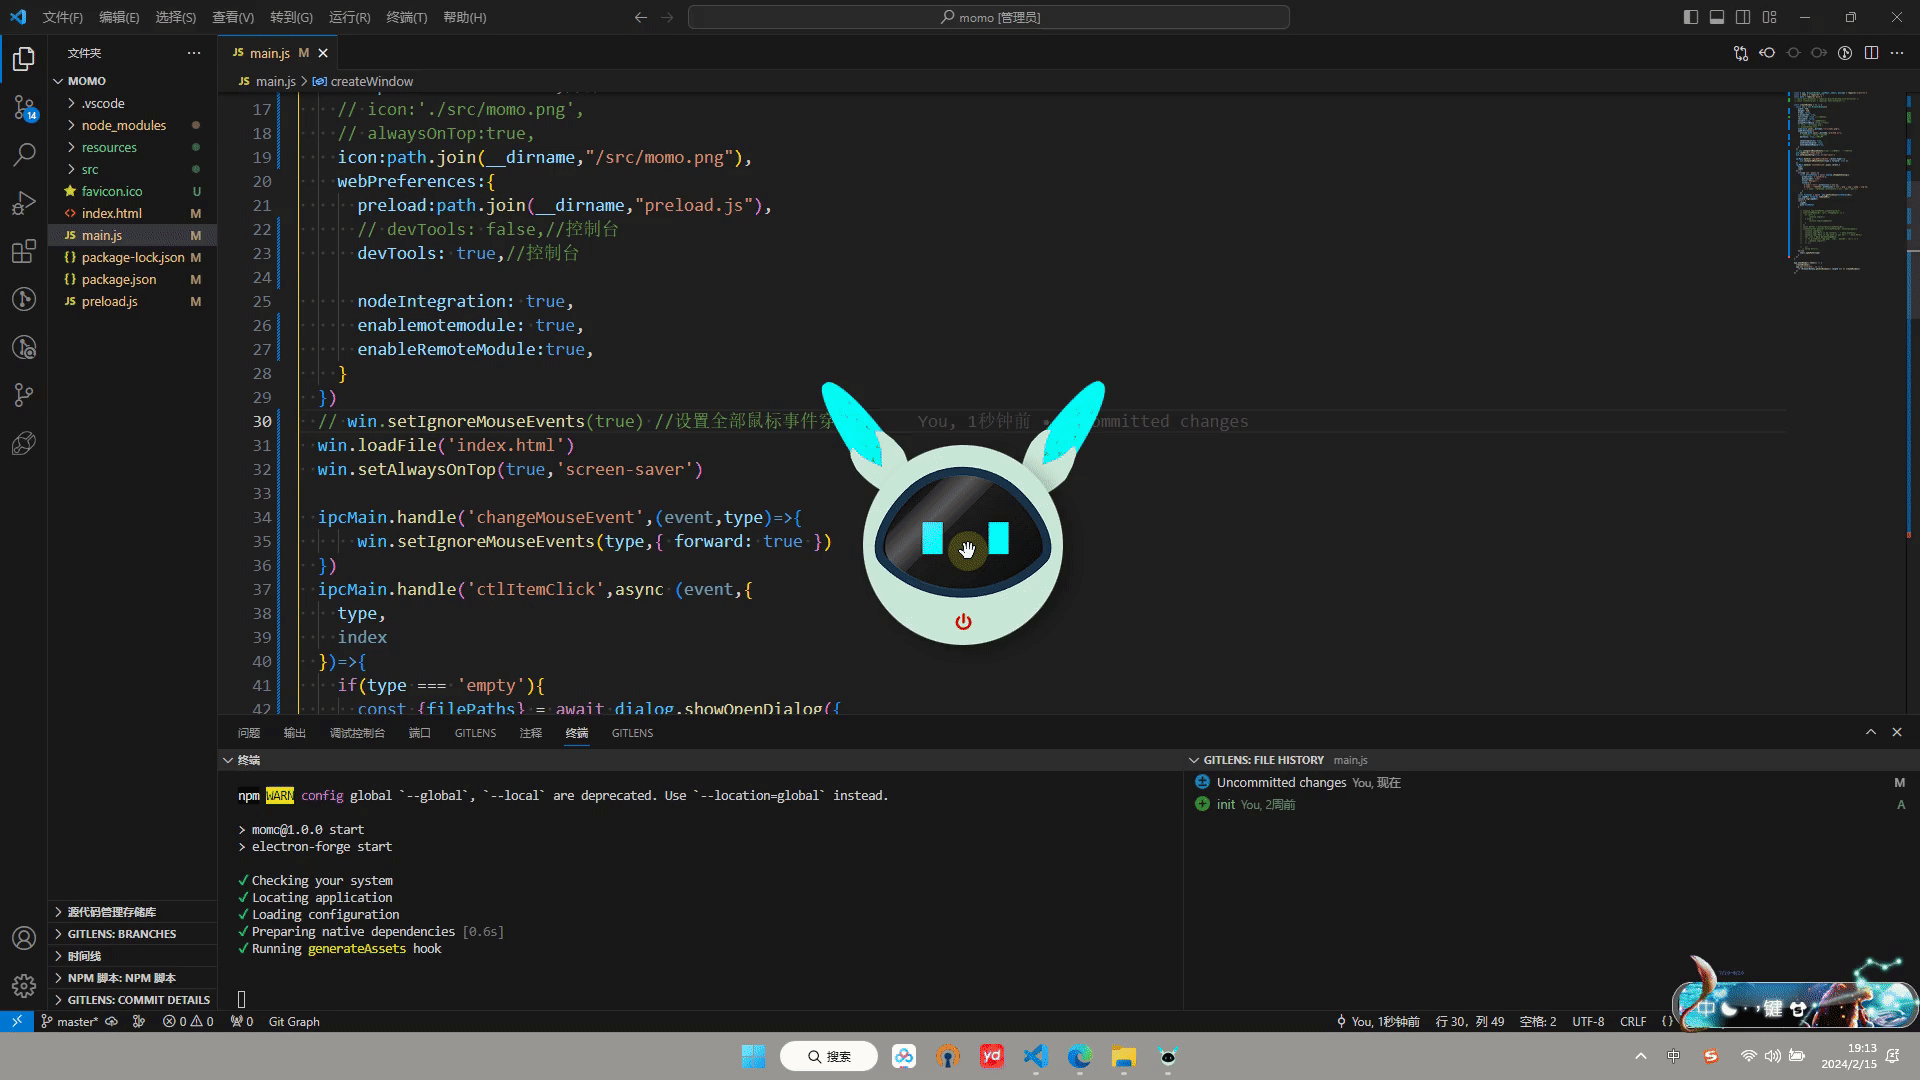
Task: Show hidden system tray icons
Action: pos(1640,1056)
